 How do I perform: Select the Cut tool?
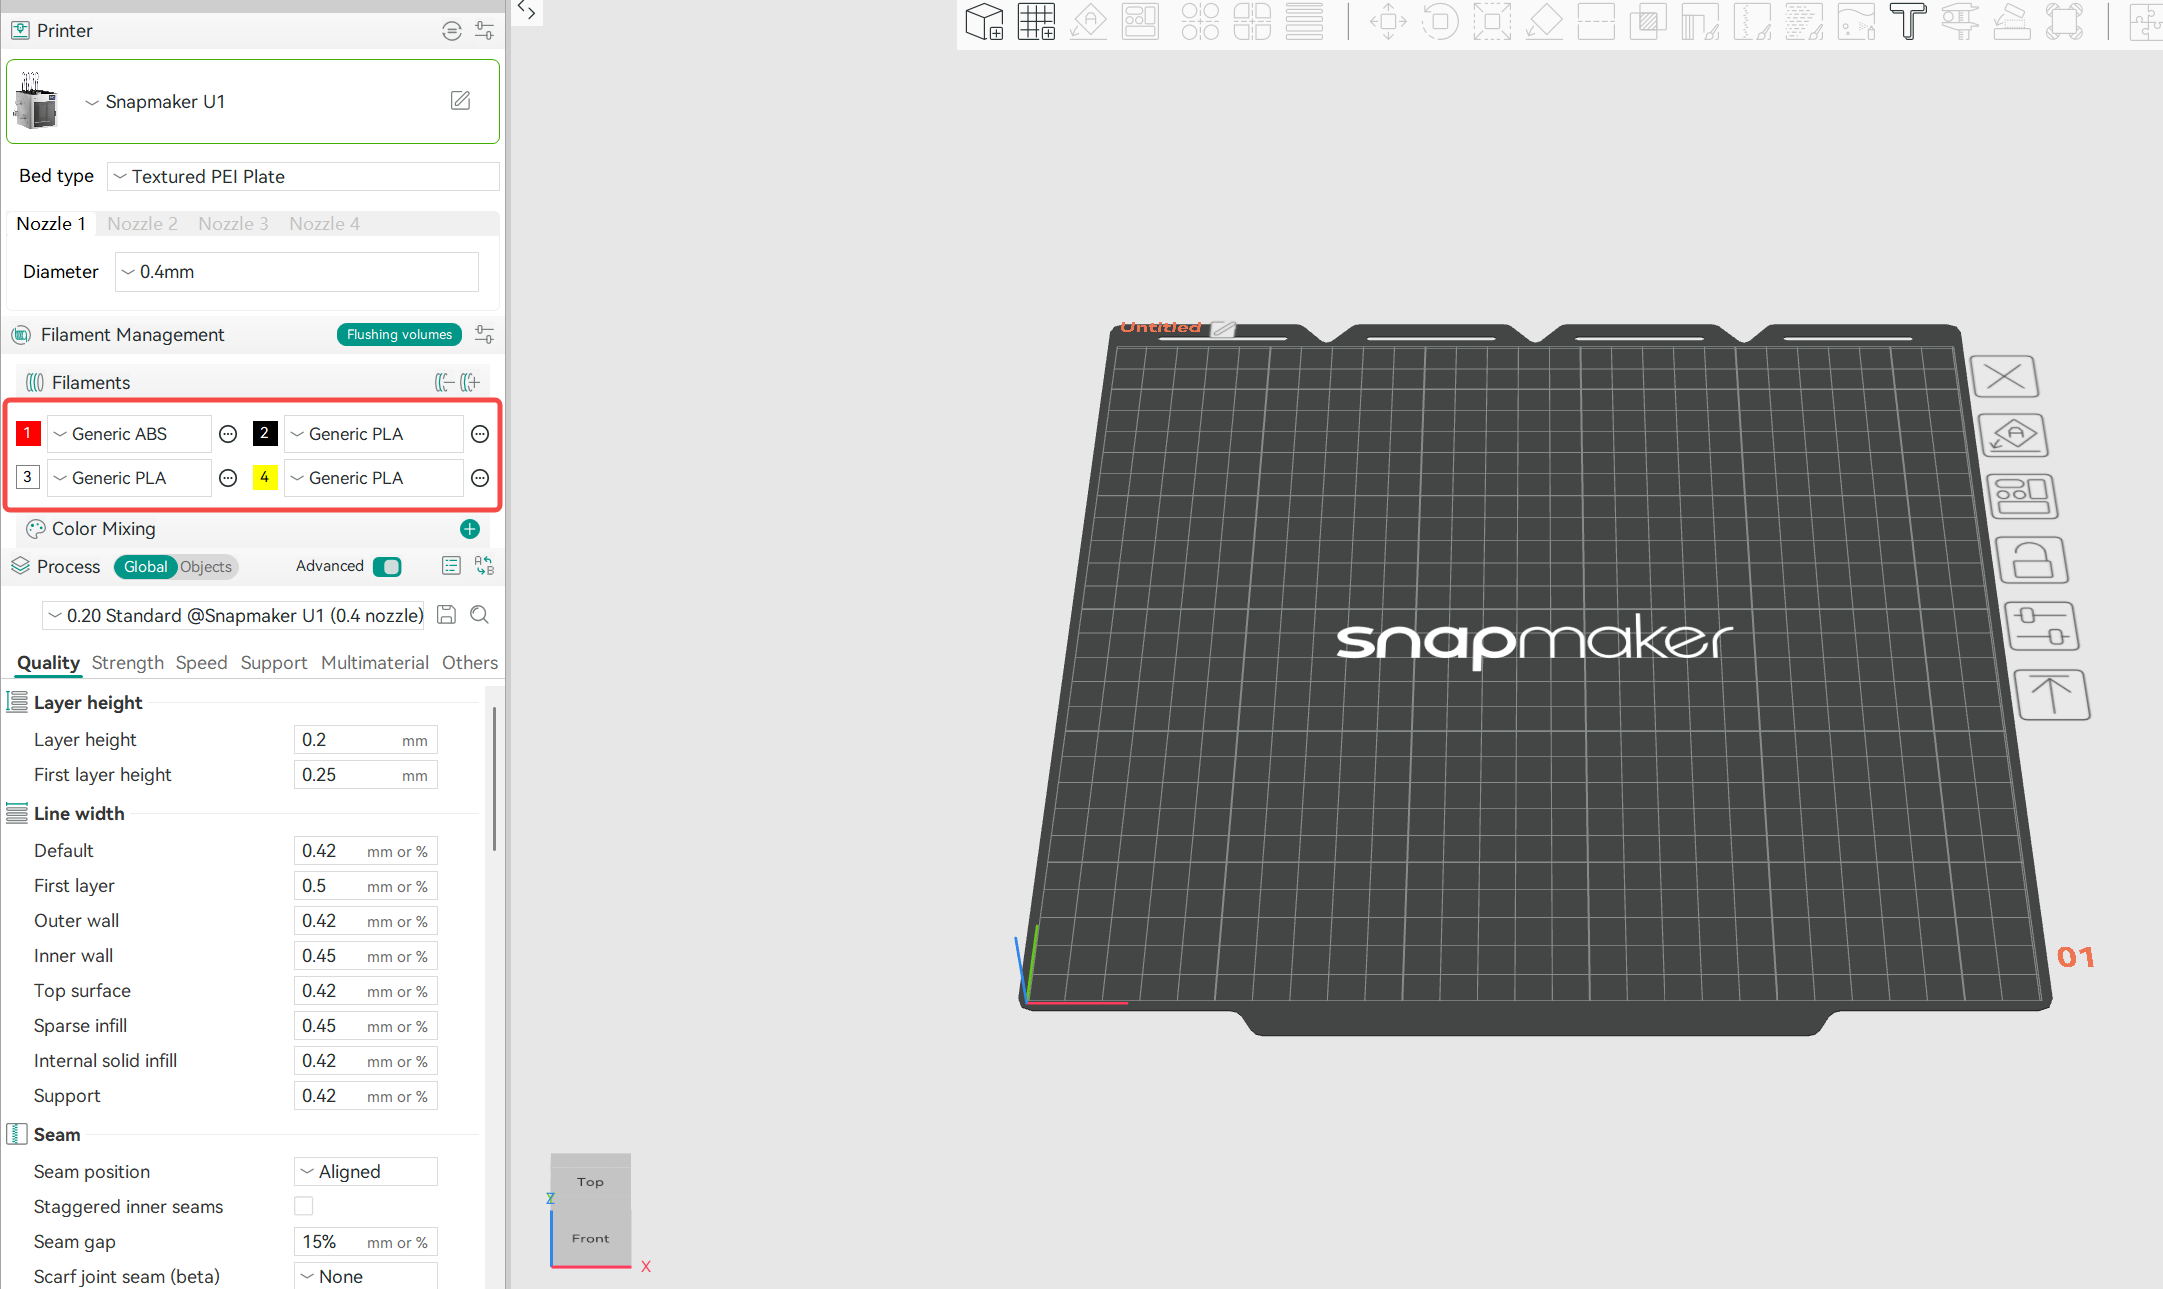1596,21
